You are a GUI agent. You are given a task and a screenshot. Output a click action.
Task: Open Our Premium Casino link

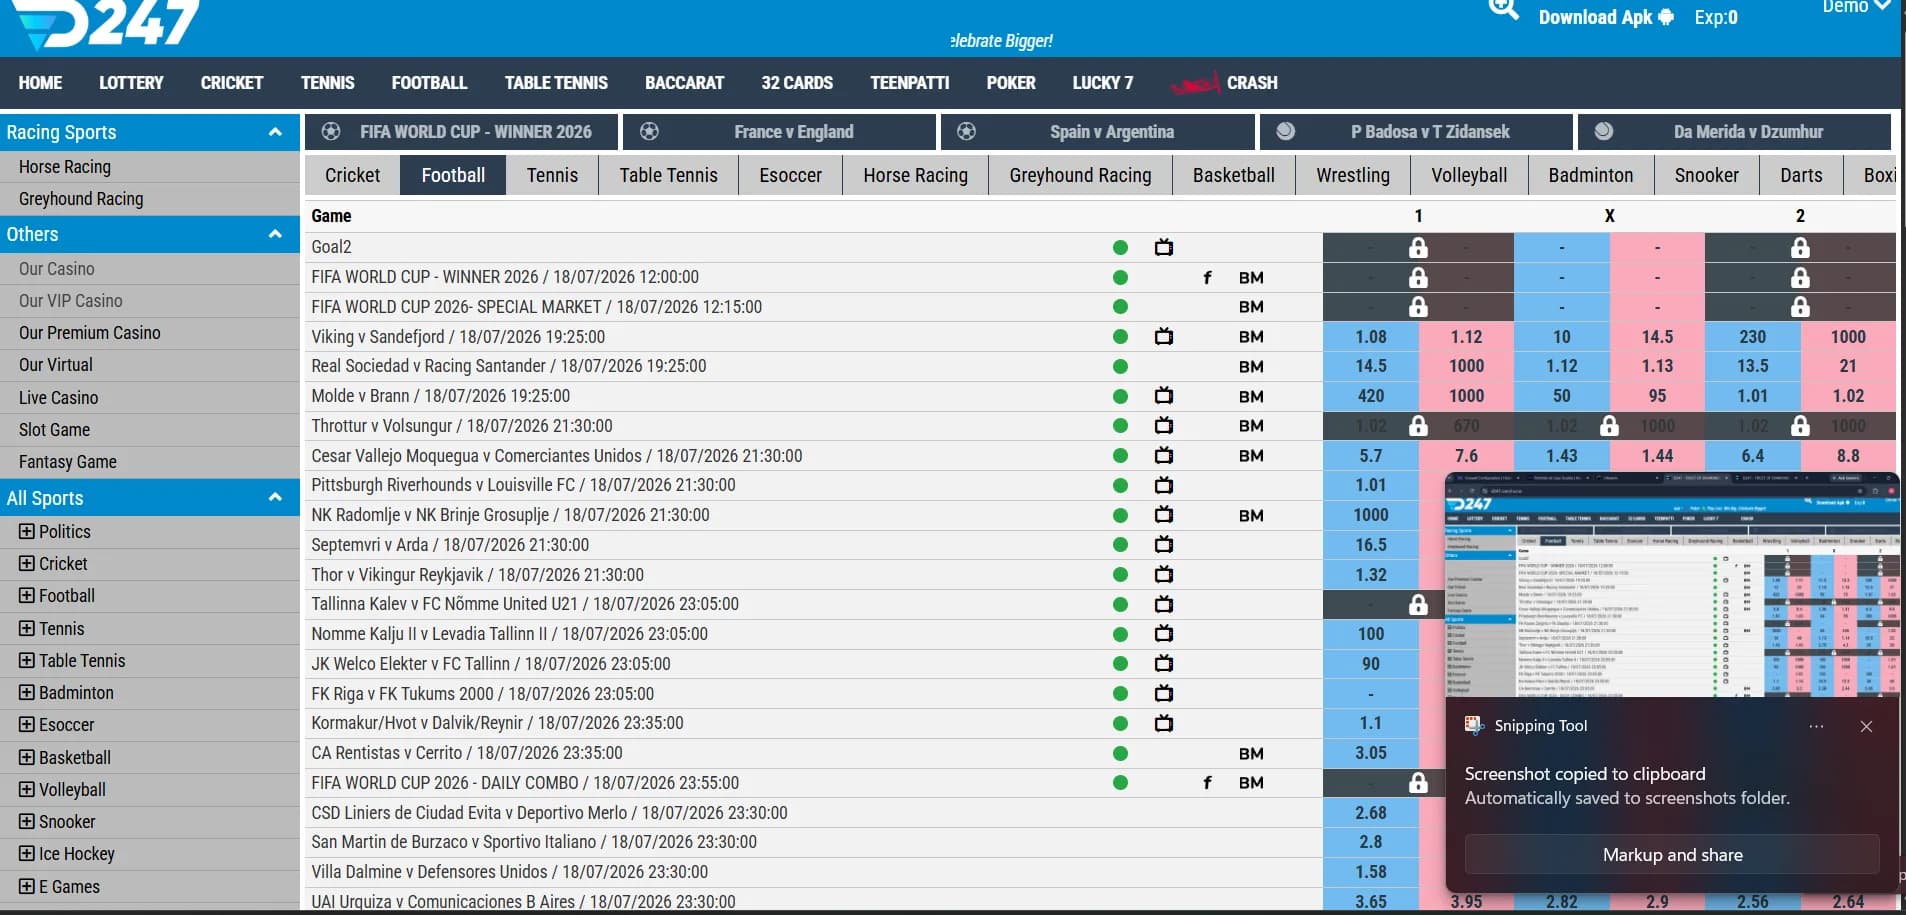90,333
